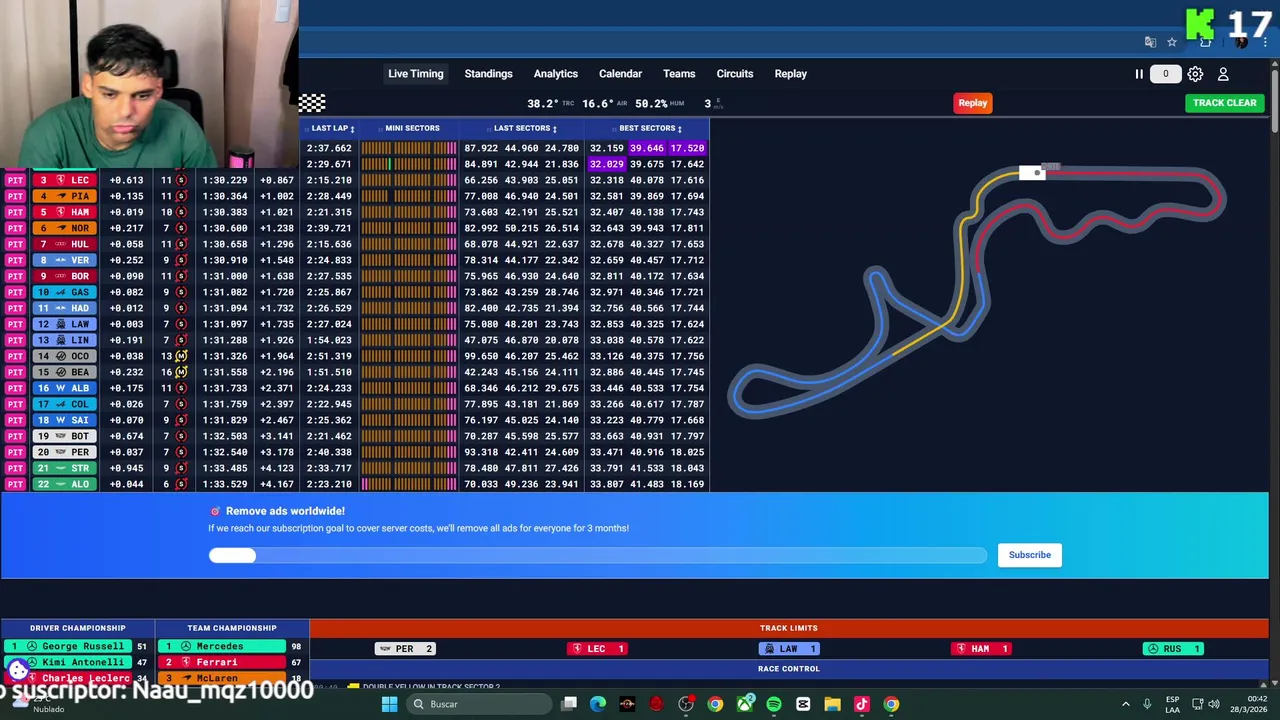Click LAW 1 track limits badge
1280x720 pixels.
pyautogui.click(x=788, y=649)
